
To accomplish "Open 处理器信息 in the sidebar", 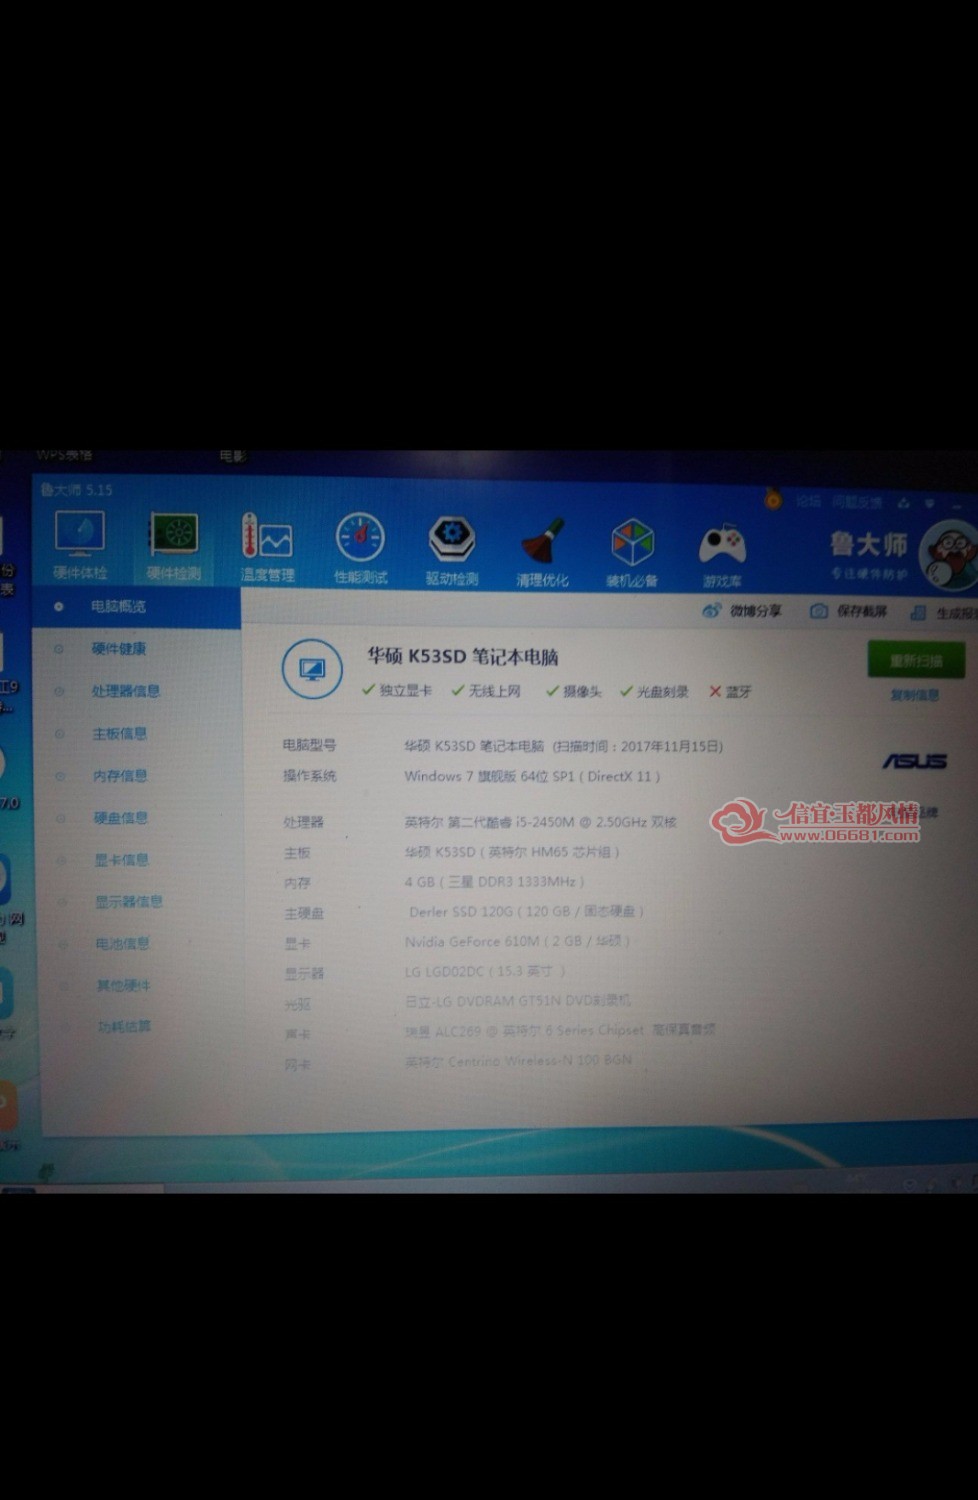I will (126, 691).
